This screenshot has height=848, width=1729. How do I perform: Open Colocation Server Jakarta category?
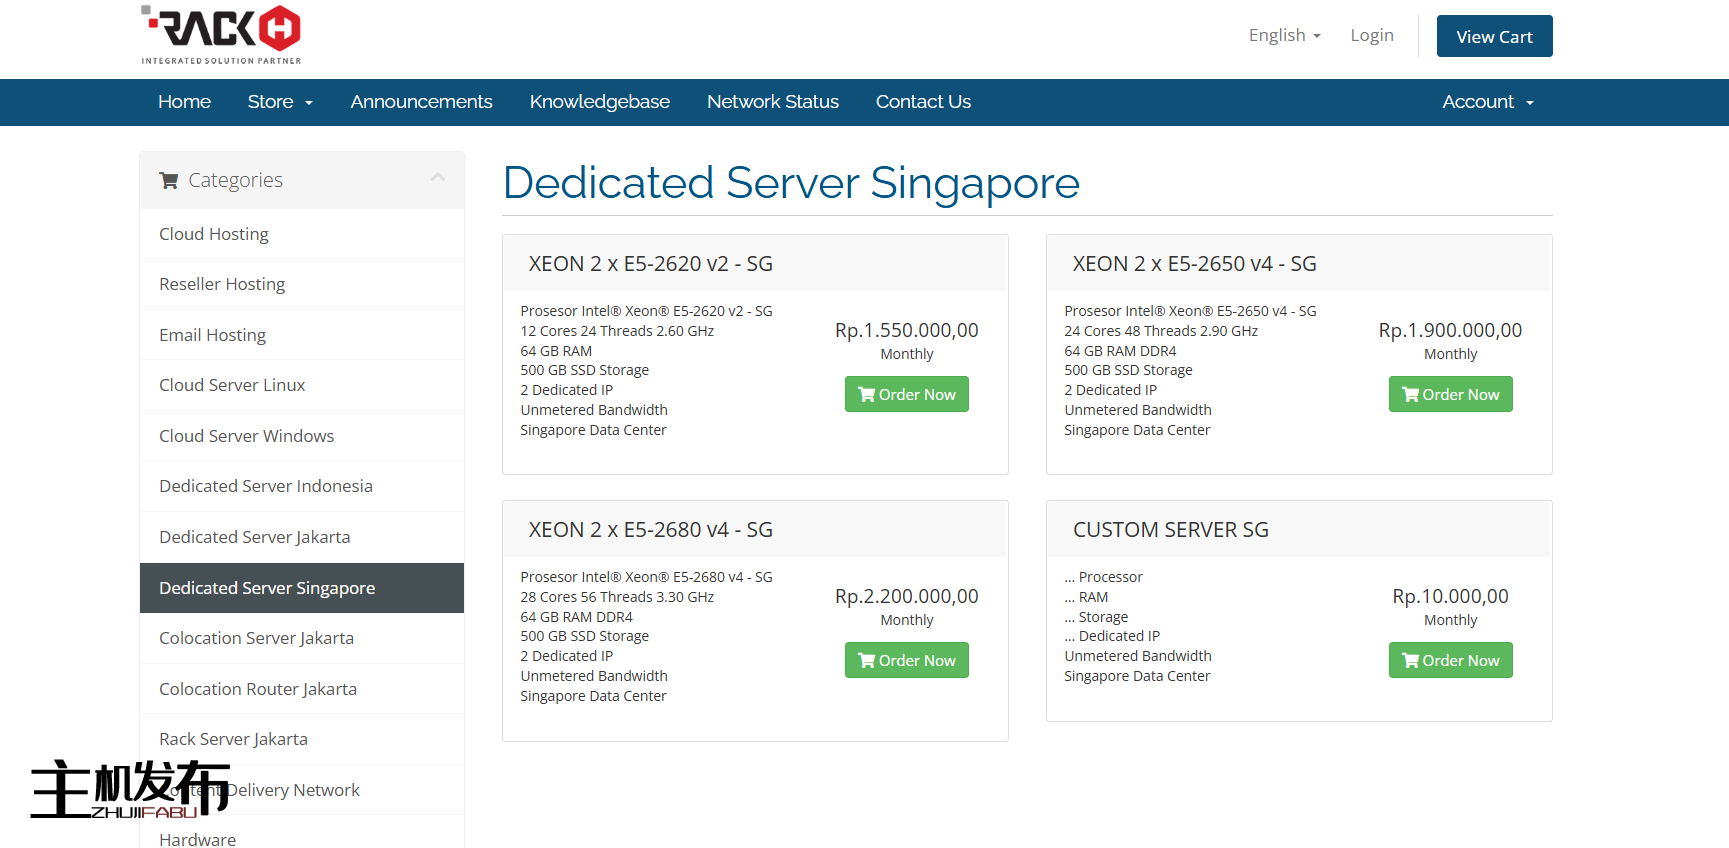click(x=256, y=638)
